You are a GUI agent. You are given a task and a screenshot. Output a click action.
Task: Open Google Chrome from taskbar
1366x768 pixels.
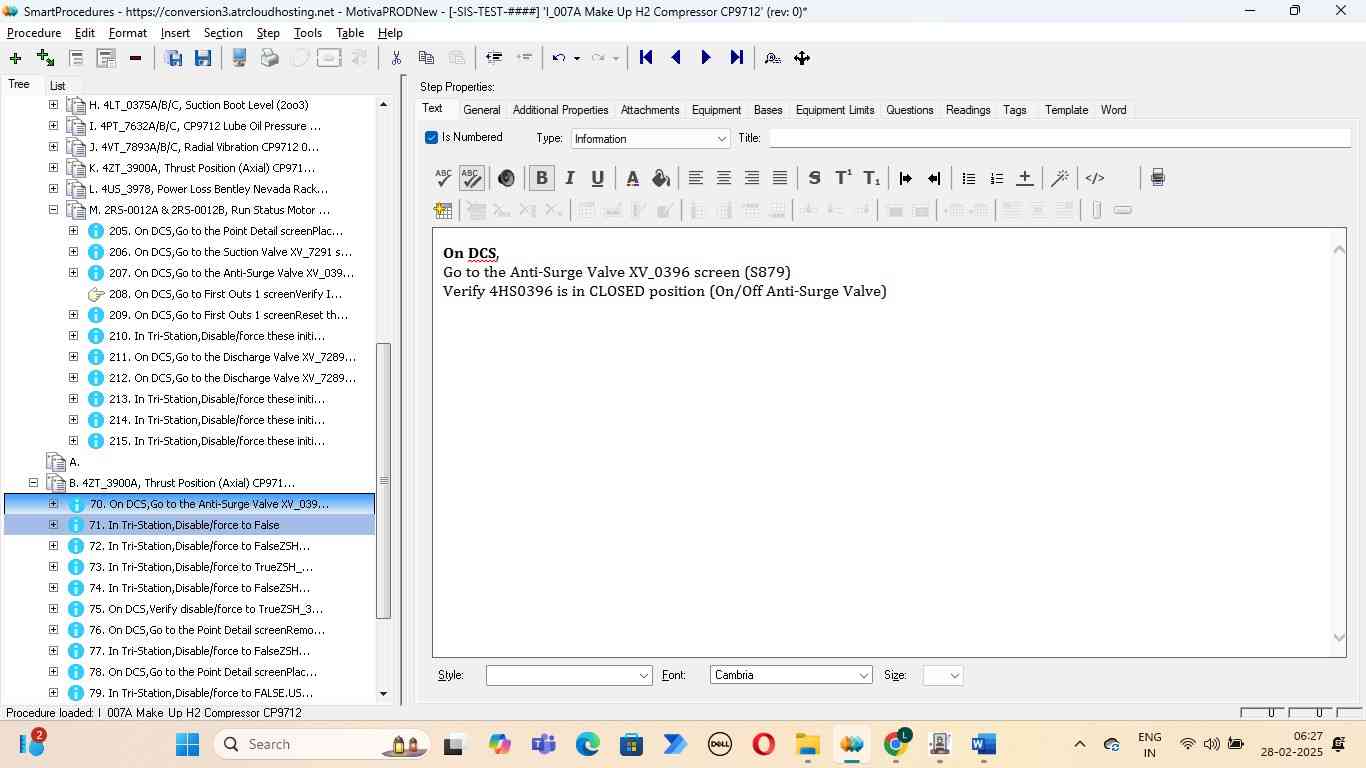pyautogui.click(x=896, y=744)
